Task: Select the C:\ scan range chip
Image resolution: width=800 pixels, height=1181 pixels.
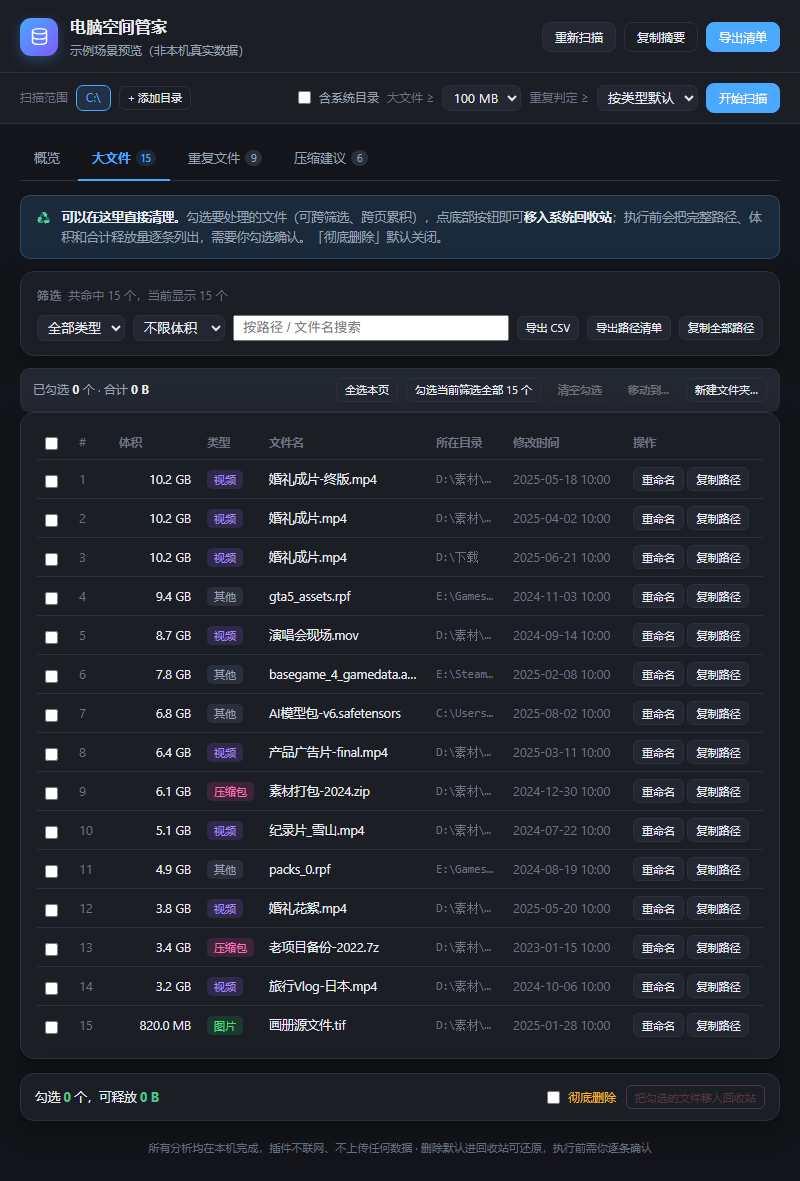Action: pyautogui.click(x=93, y=98)
